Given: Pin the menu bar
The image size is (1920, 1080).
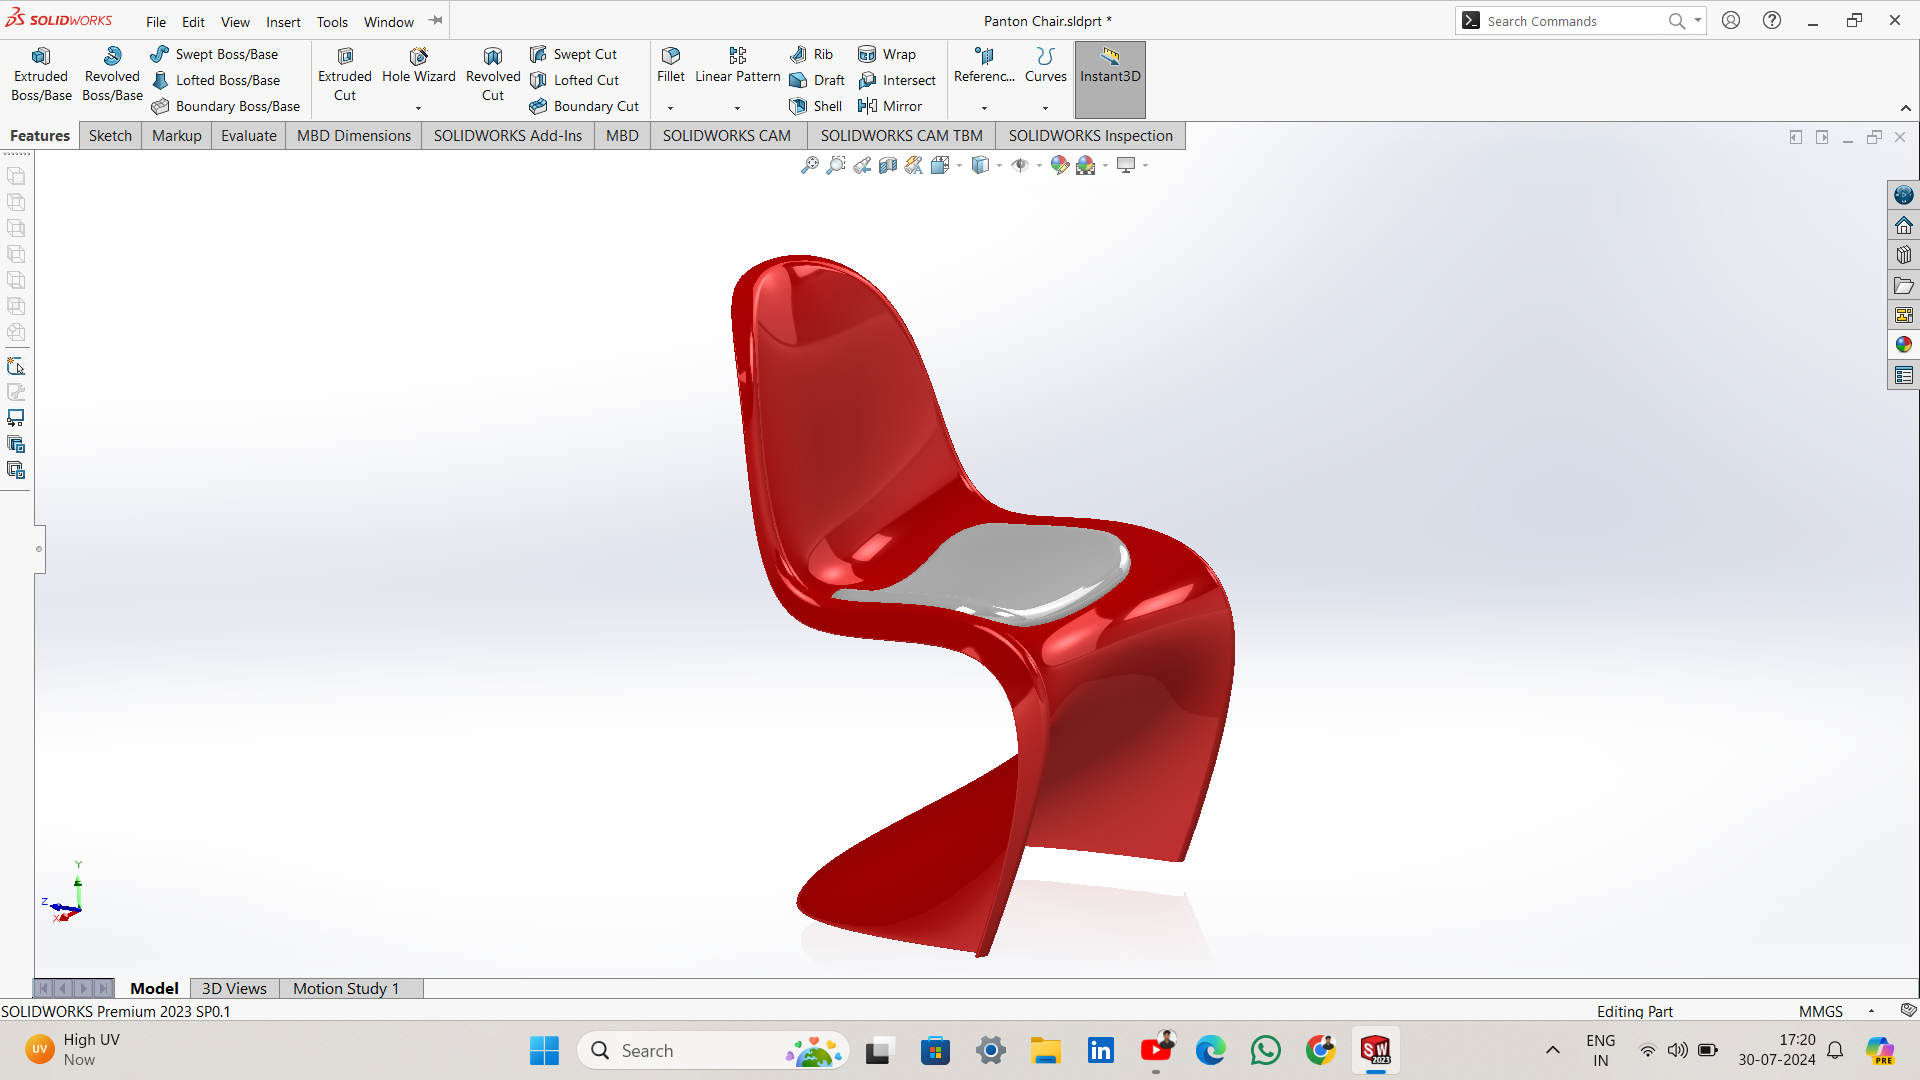Looking at the screenshot, I should pyautogui.click(x=435, y=20).
